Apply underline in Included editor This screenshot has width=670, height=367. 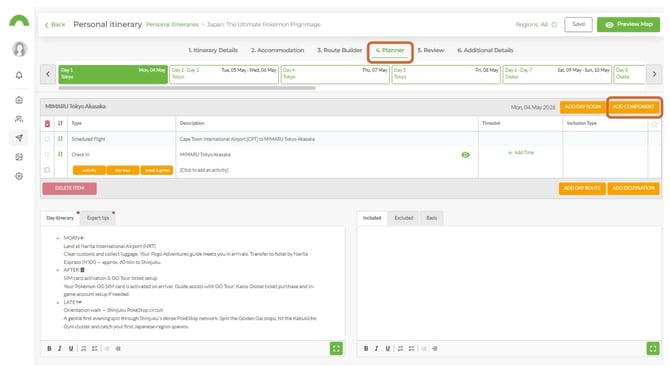(x=388, y=349)
